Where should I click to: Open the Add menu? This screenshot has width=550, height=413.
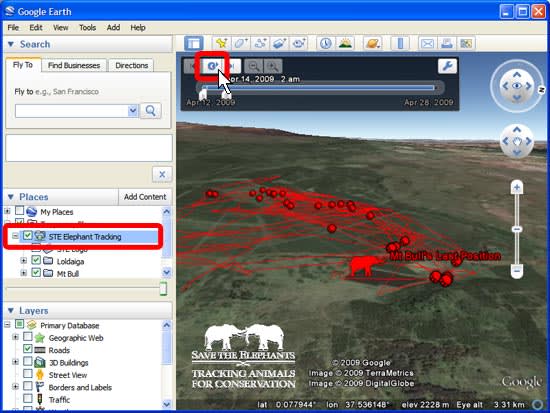pos(113,27)
